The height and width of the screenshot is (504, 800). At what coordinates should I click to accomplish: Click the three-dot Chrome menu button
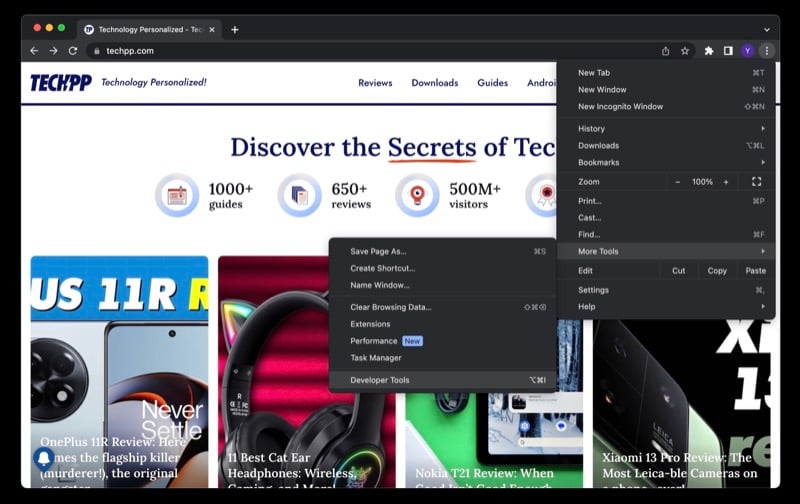767,51
